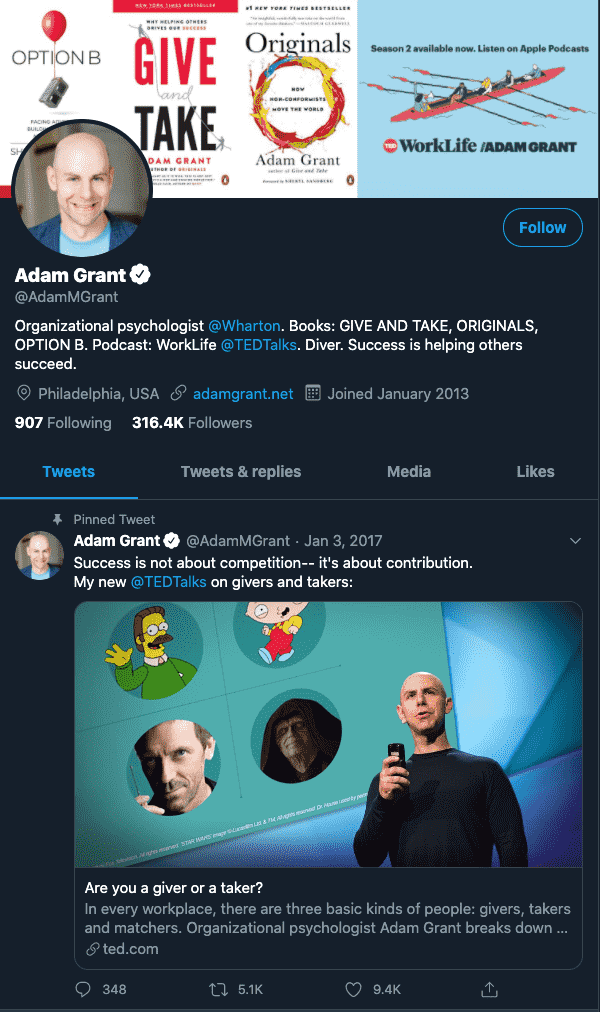Like the pinned tweet with heart icon
600x1012 pixels.
[x=353, y=989]
